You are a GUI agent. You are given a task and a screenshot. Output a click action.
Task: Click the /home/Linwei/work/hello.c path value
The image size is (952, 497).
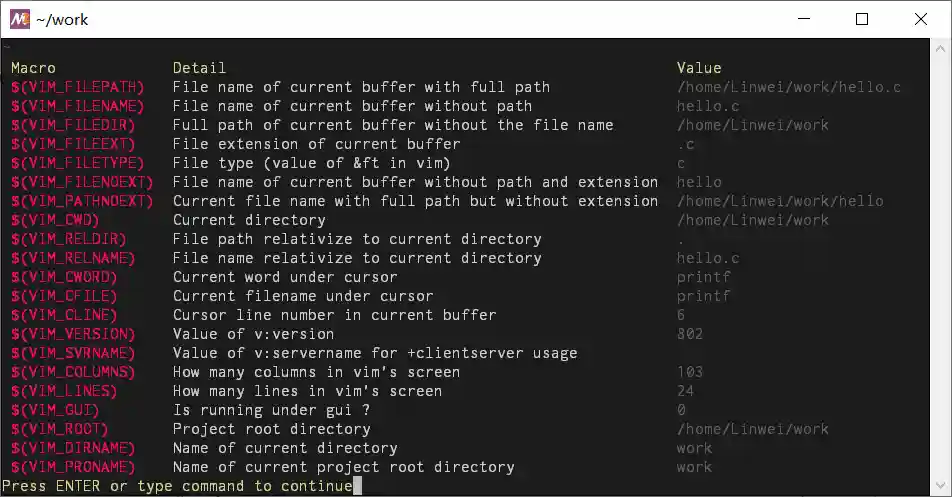click(x=789, y=87)
